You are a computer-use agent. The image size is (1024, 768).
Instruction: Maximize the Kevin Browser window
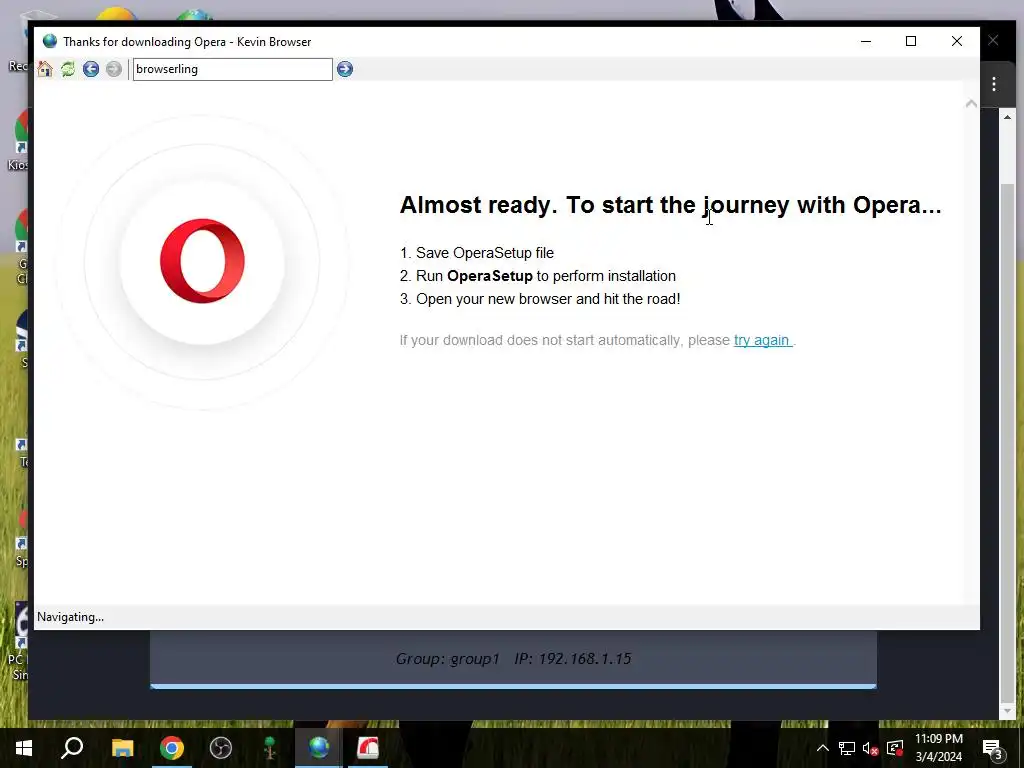pos(911,41)
